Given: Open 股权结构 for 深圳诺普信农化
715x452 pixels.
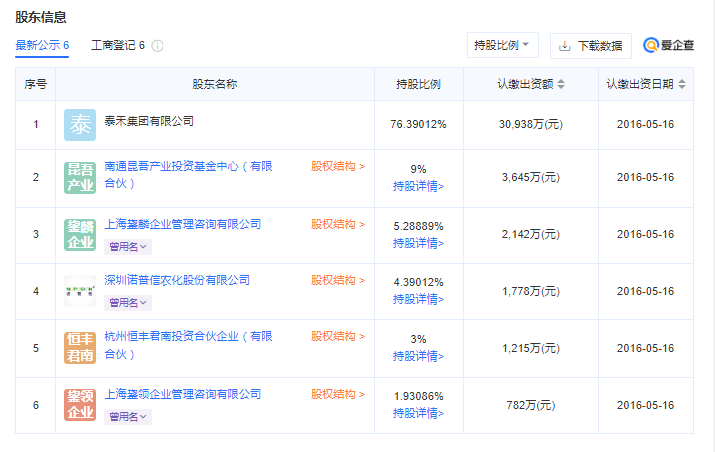Looking at the screenshot, I should coord(338,280).
